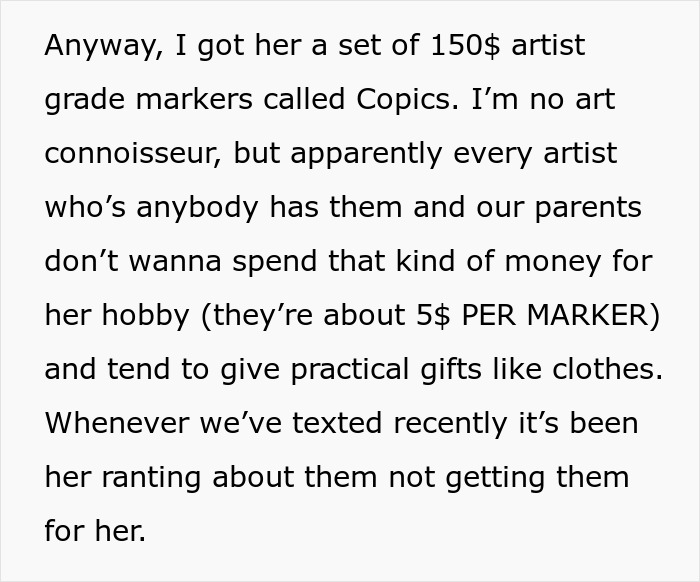Click the word "clothes"

(x=602, y=370)
